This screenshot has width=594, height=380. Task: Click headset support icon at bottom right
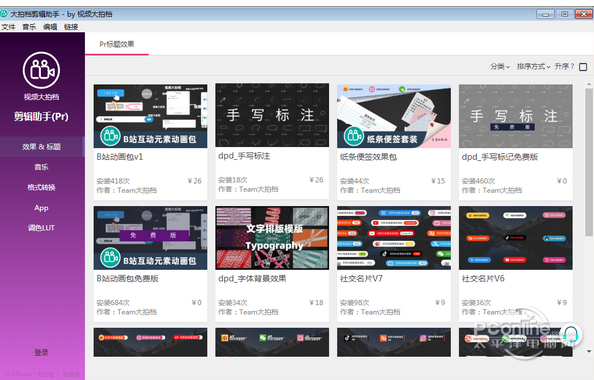click(571, 334)
